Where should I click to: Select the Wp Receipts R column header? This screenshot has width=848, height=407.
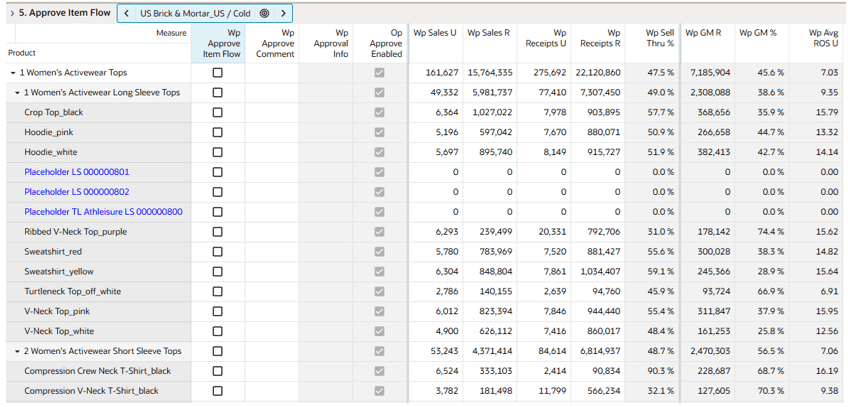[x=598, y=43]
